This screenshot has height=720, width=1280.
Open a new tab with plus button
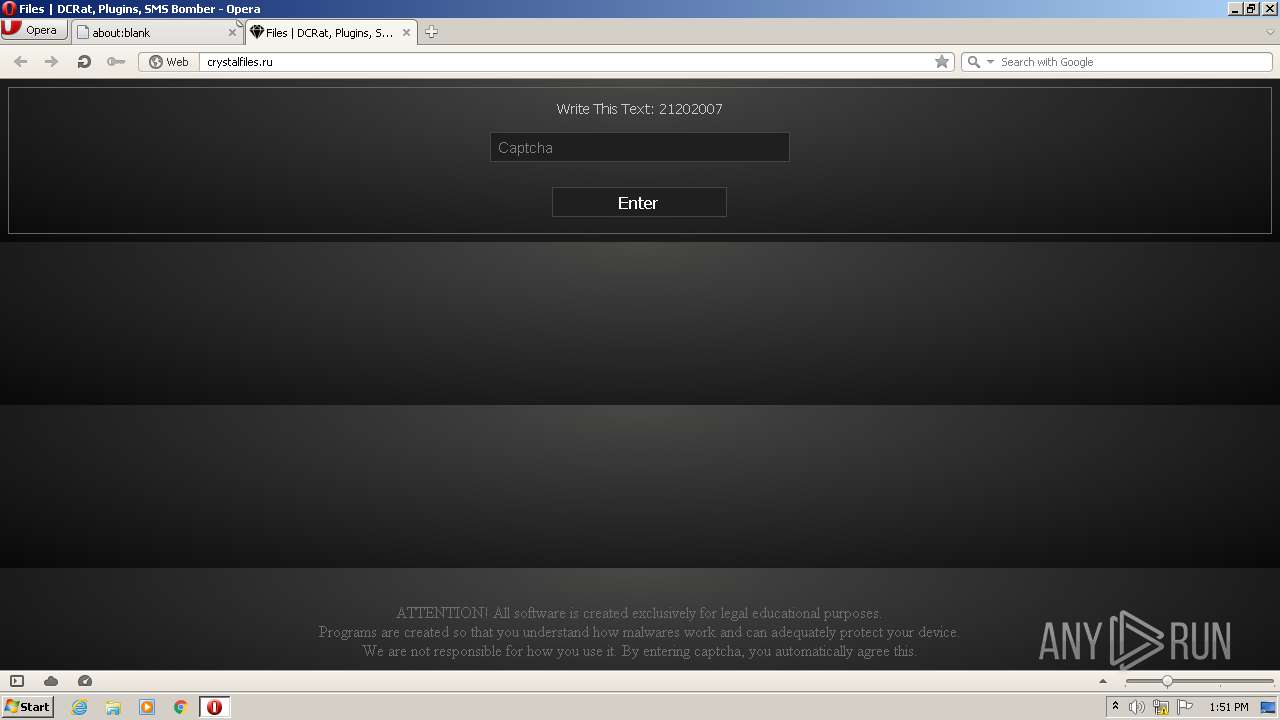pos(431,32)
